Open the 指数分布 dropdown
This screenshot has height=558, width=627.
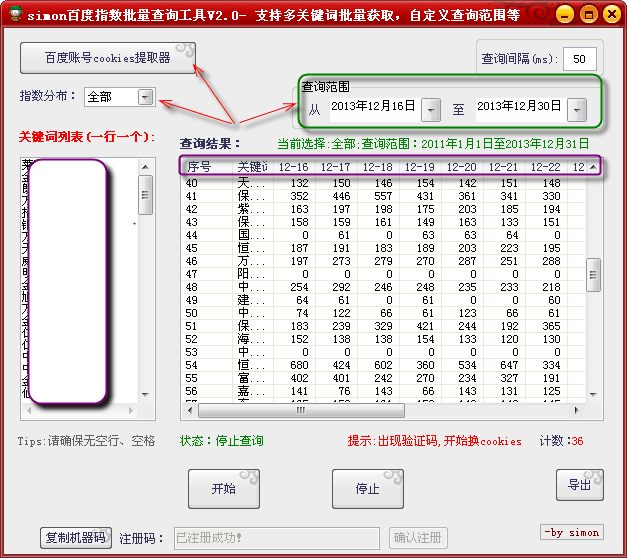coord(145,96)
